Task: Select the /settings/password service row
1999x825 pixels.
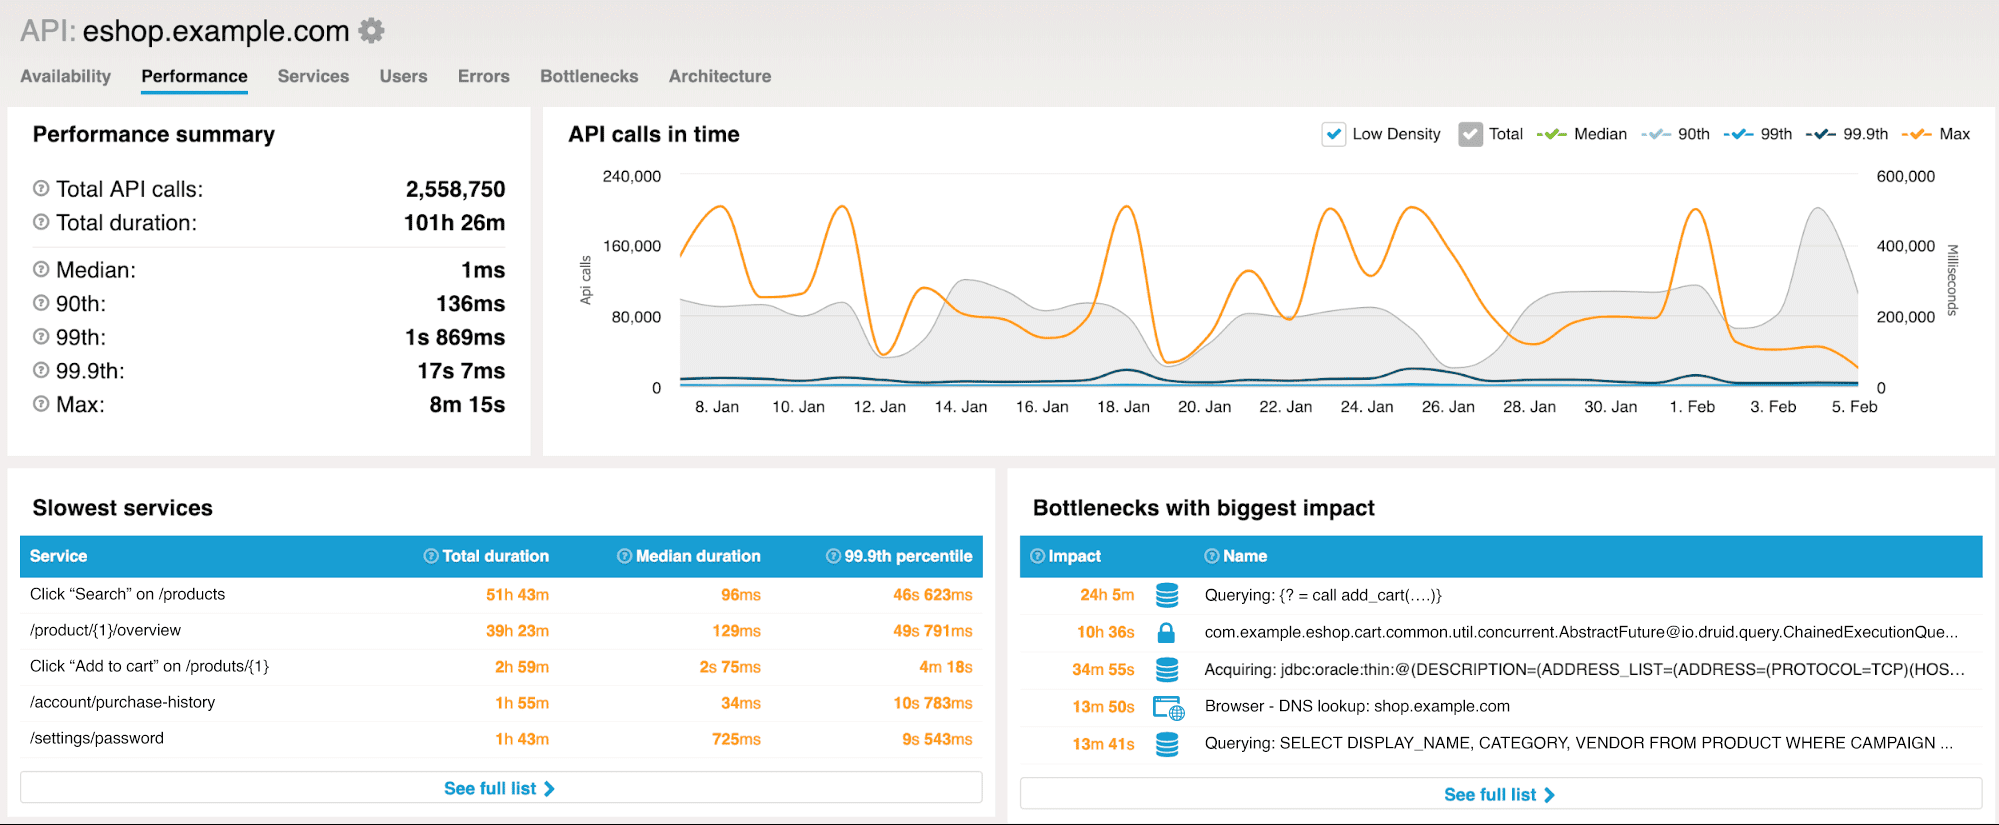Action: click(97, 738)
